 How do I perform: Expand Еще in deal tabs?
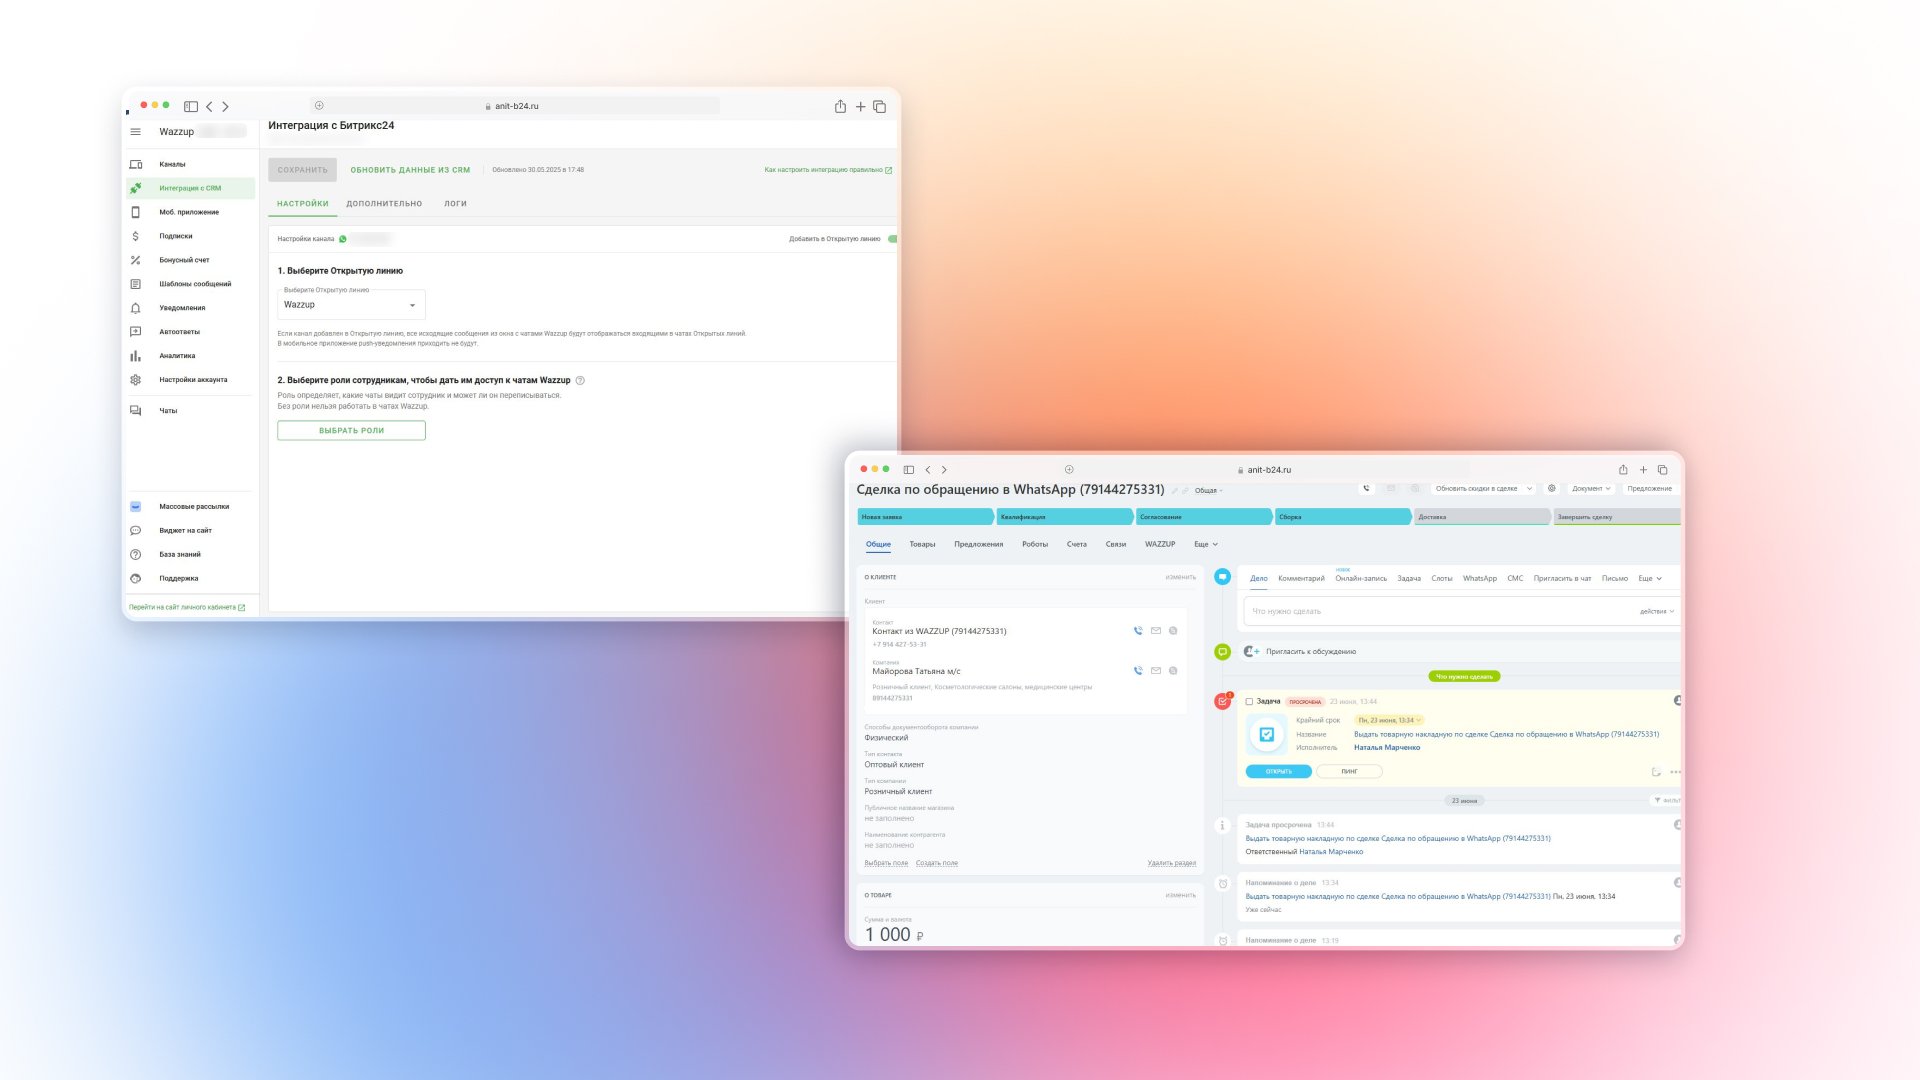1205,545
